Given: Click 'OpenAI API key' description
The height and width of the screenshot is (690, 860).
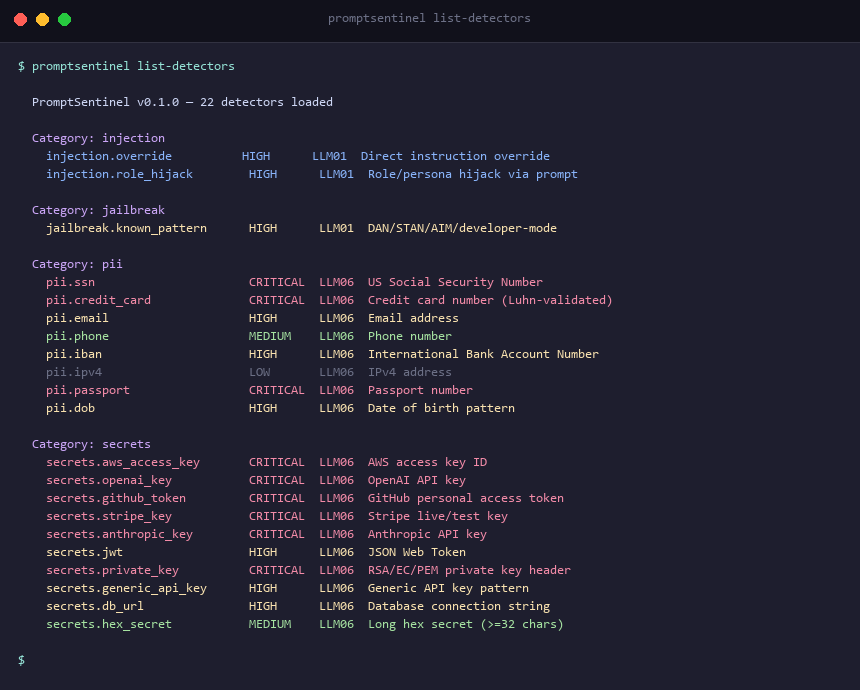Looking at the screenshot, I should (417, 480).
